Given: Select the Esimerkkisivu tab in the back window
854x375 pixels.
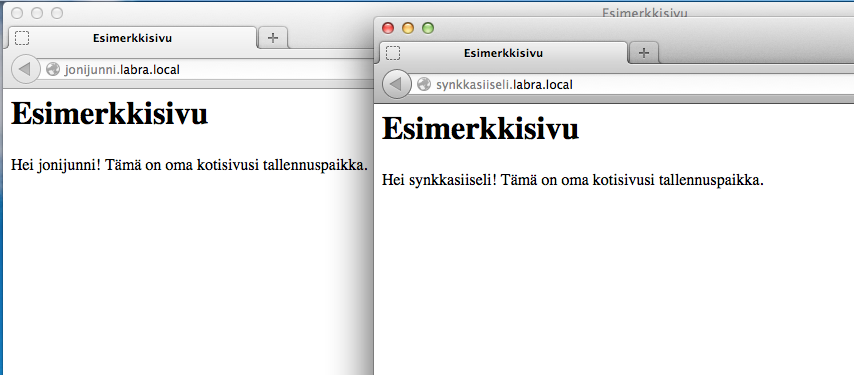Looking at the screenshot, I should tap(132, 38).
